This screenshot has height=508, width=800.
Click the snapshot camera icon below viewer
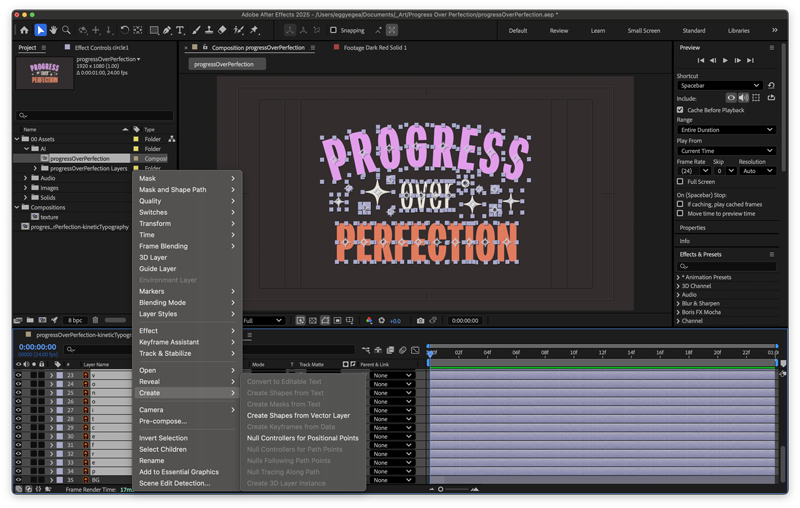[x=420, y=321]
